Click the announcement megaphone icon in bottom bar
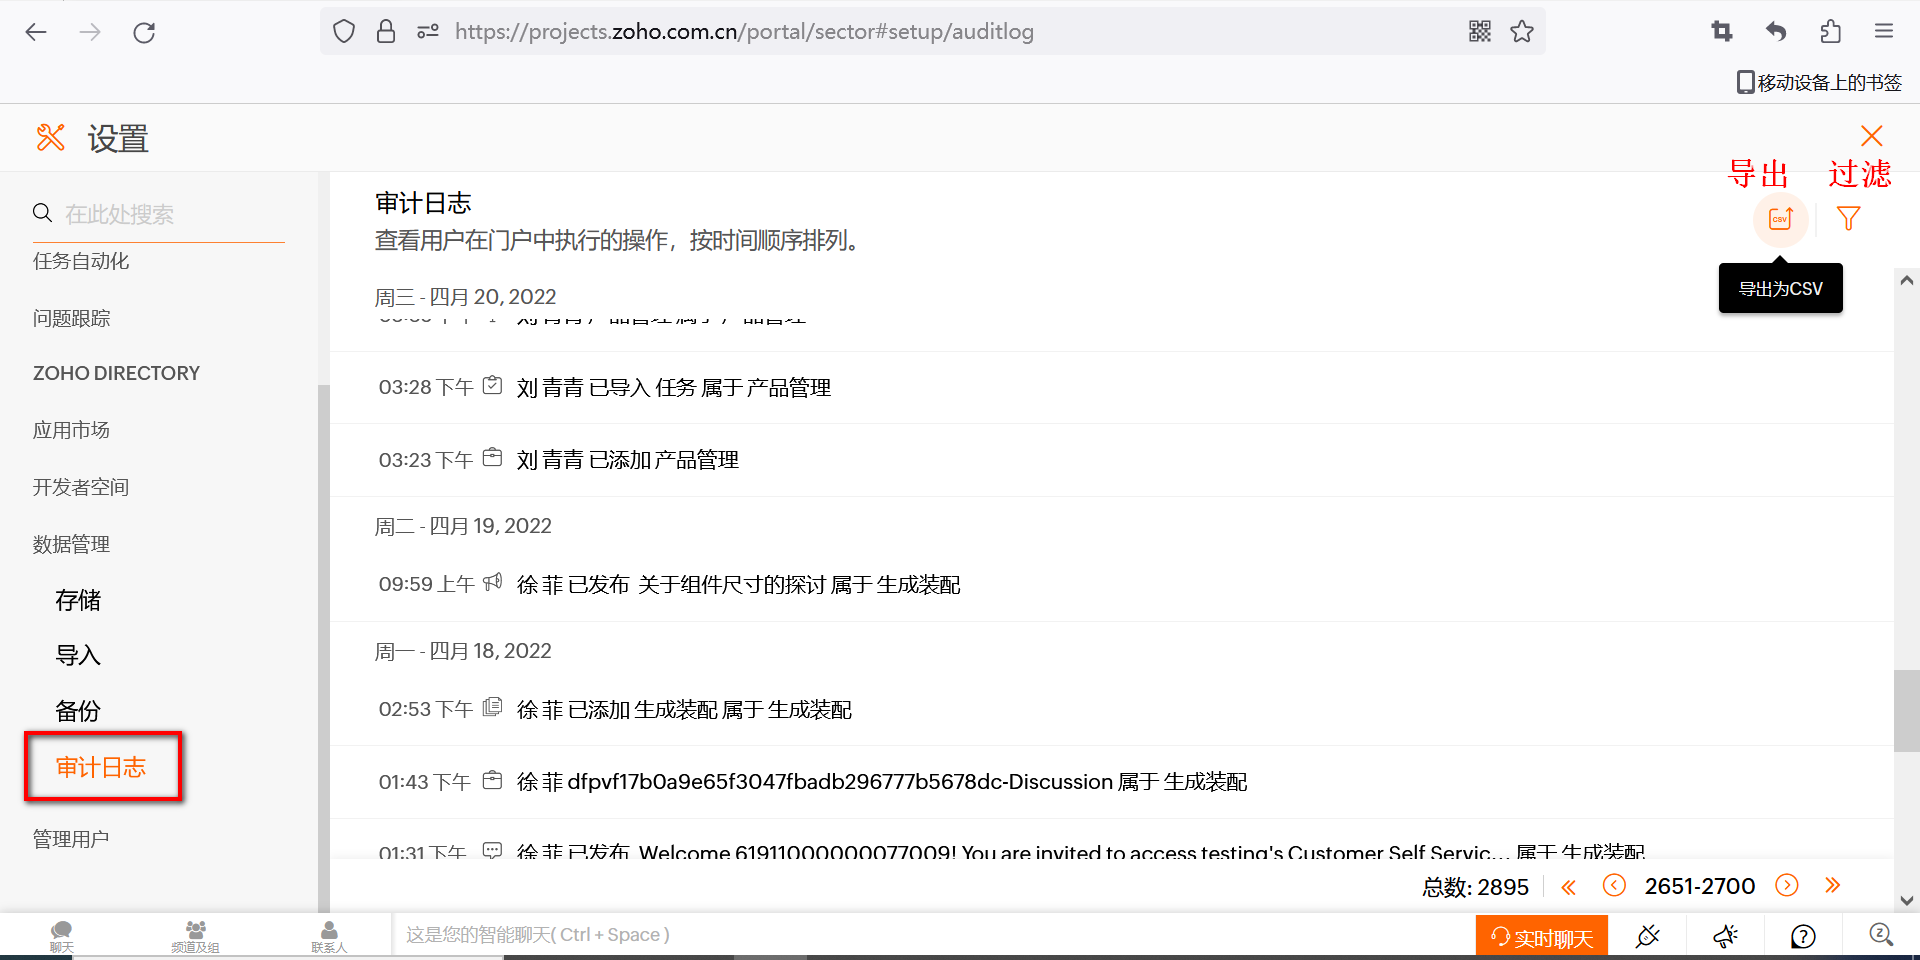Screen dimensions: 1920x960 click(x=1725, y=937)
